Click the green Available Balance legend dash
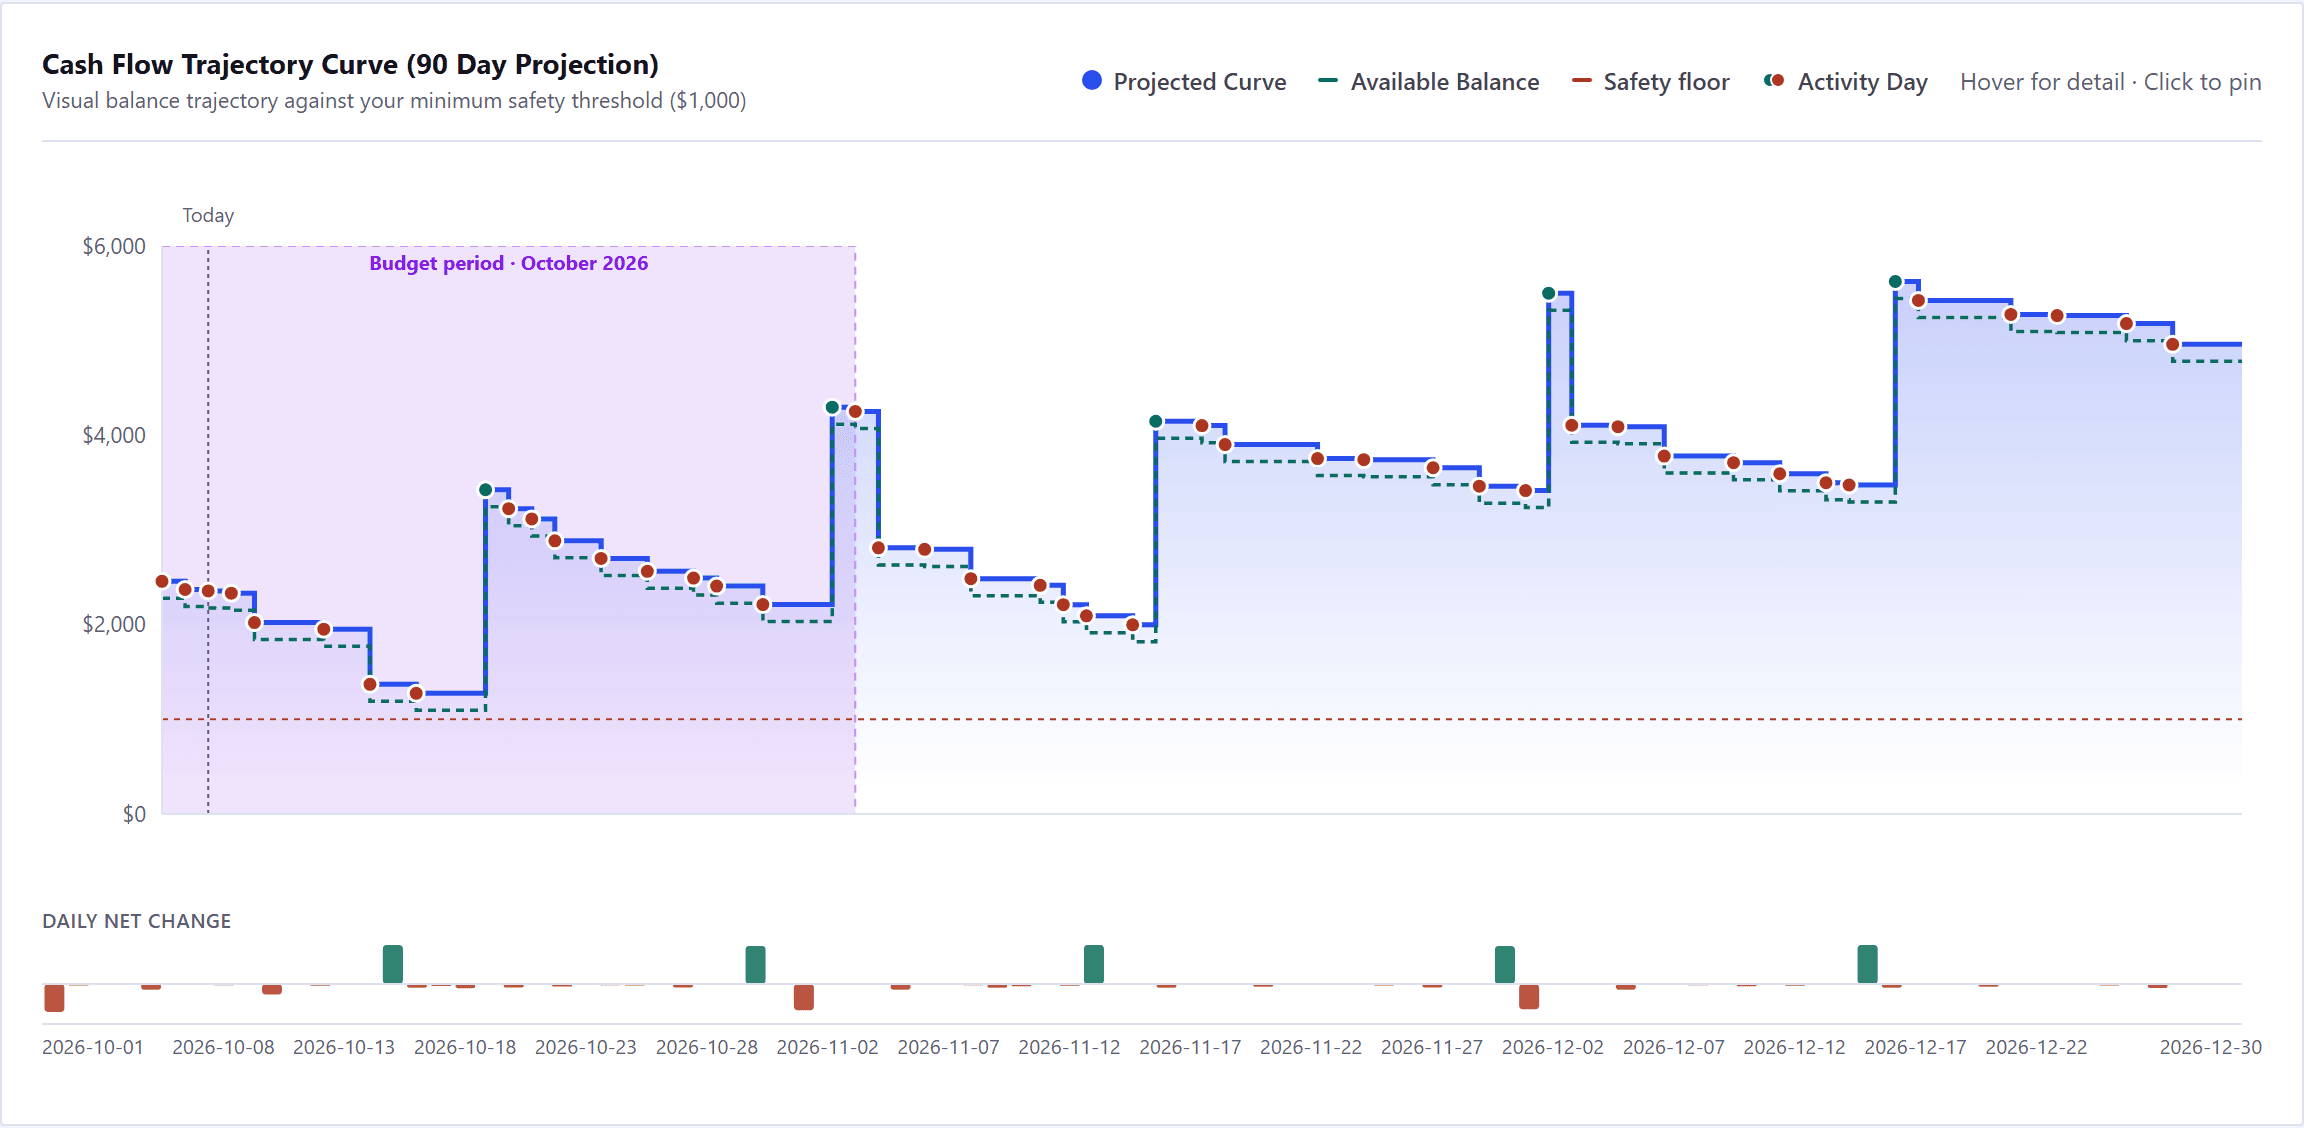 click(x=1328, y=81)
